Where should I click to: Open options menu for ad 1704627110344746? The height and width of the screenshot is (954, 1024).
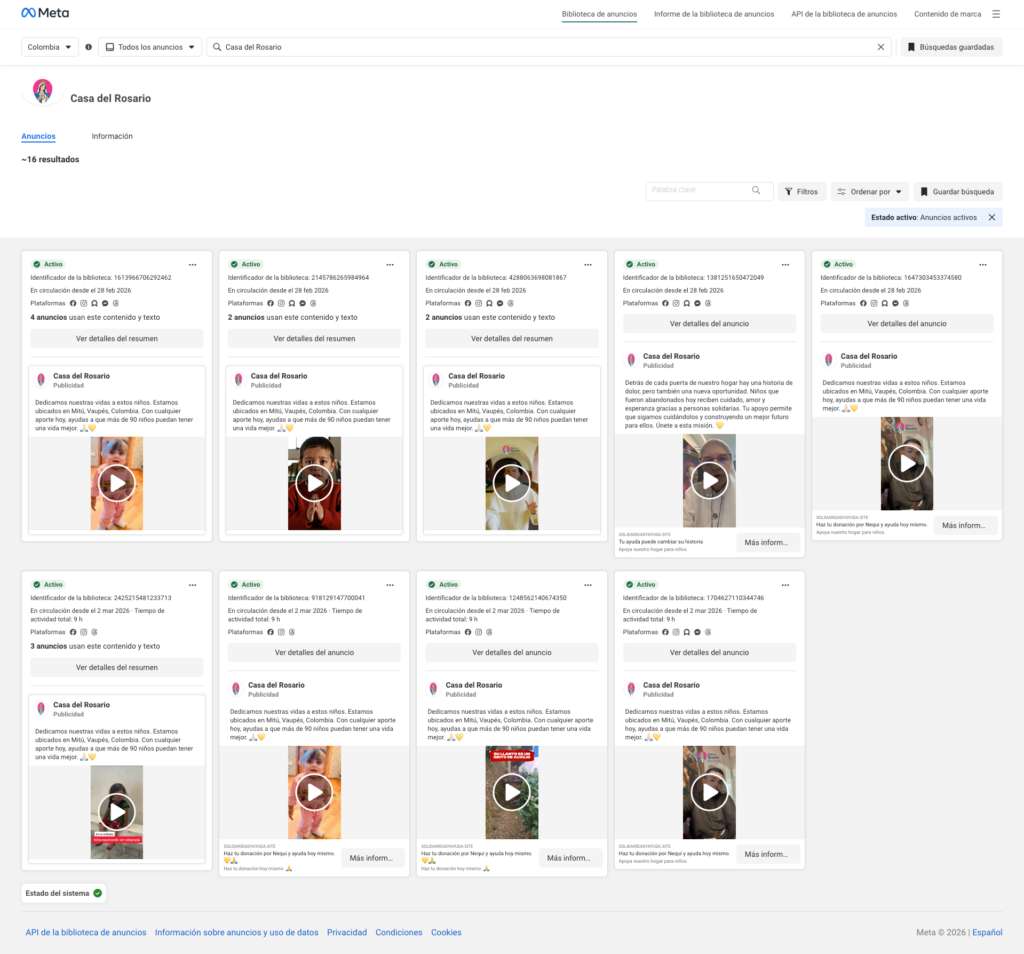[x=785, y=585]
